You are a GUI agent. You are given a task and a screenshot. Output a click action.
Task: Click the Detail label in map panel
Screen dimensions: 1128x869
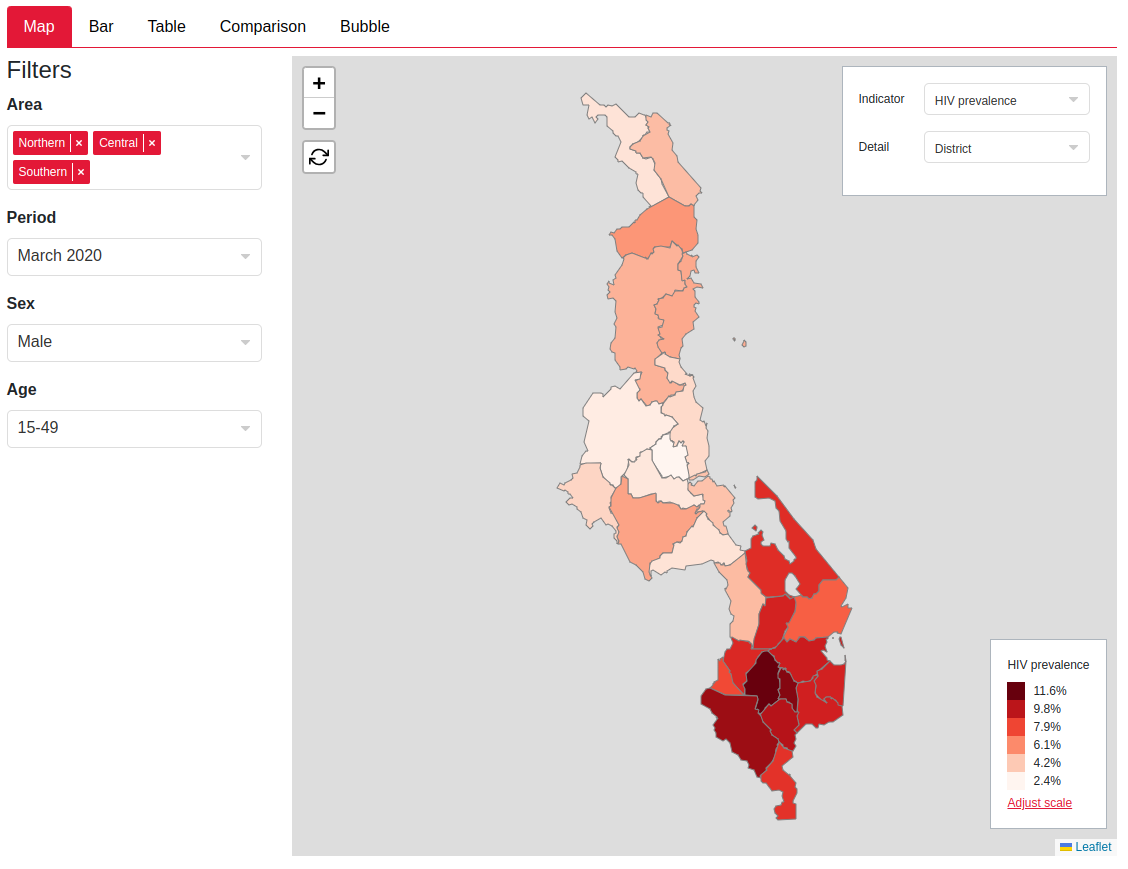tap(874, 147)
